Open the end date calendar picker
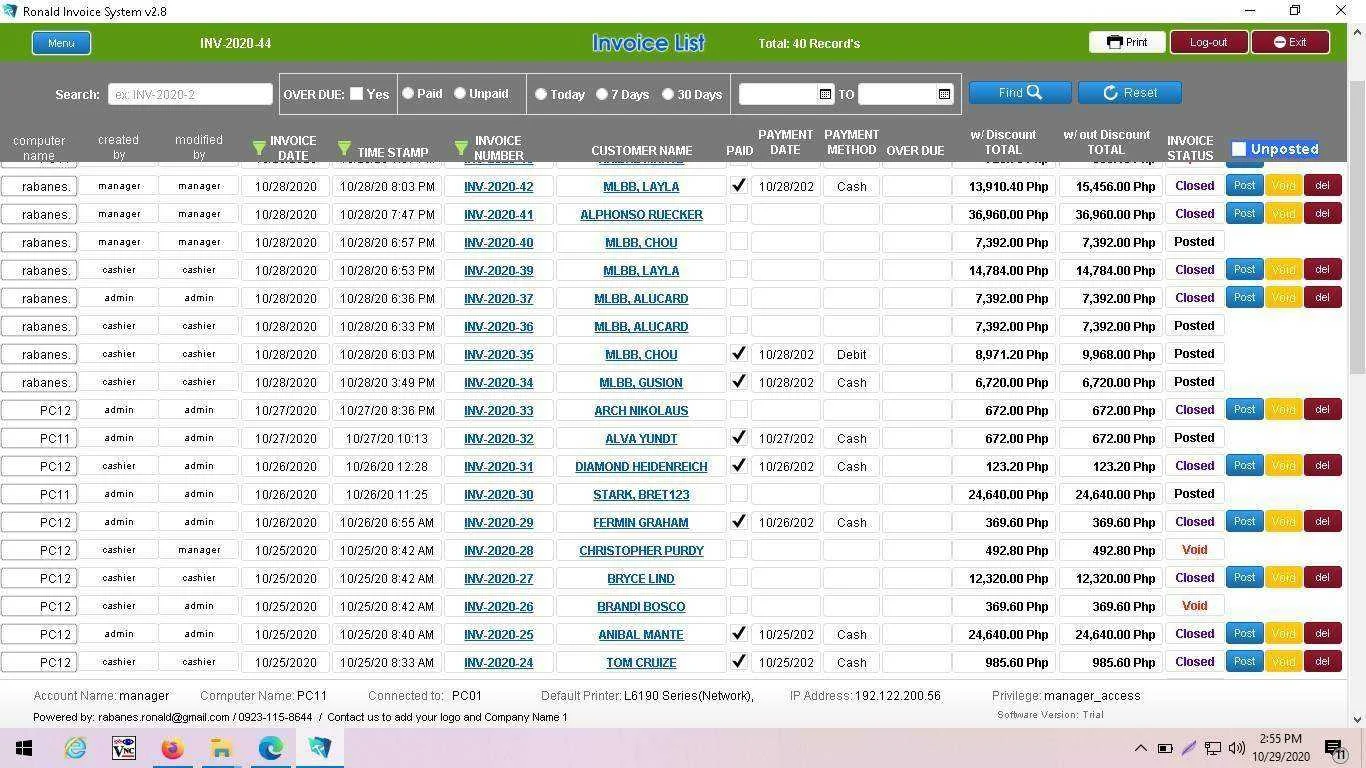This screenshot has width=1366, height=768. tap(944, 94)
